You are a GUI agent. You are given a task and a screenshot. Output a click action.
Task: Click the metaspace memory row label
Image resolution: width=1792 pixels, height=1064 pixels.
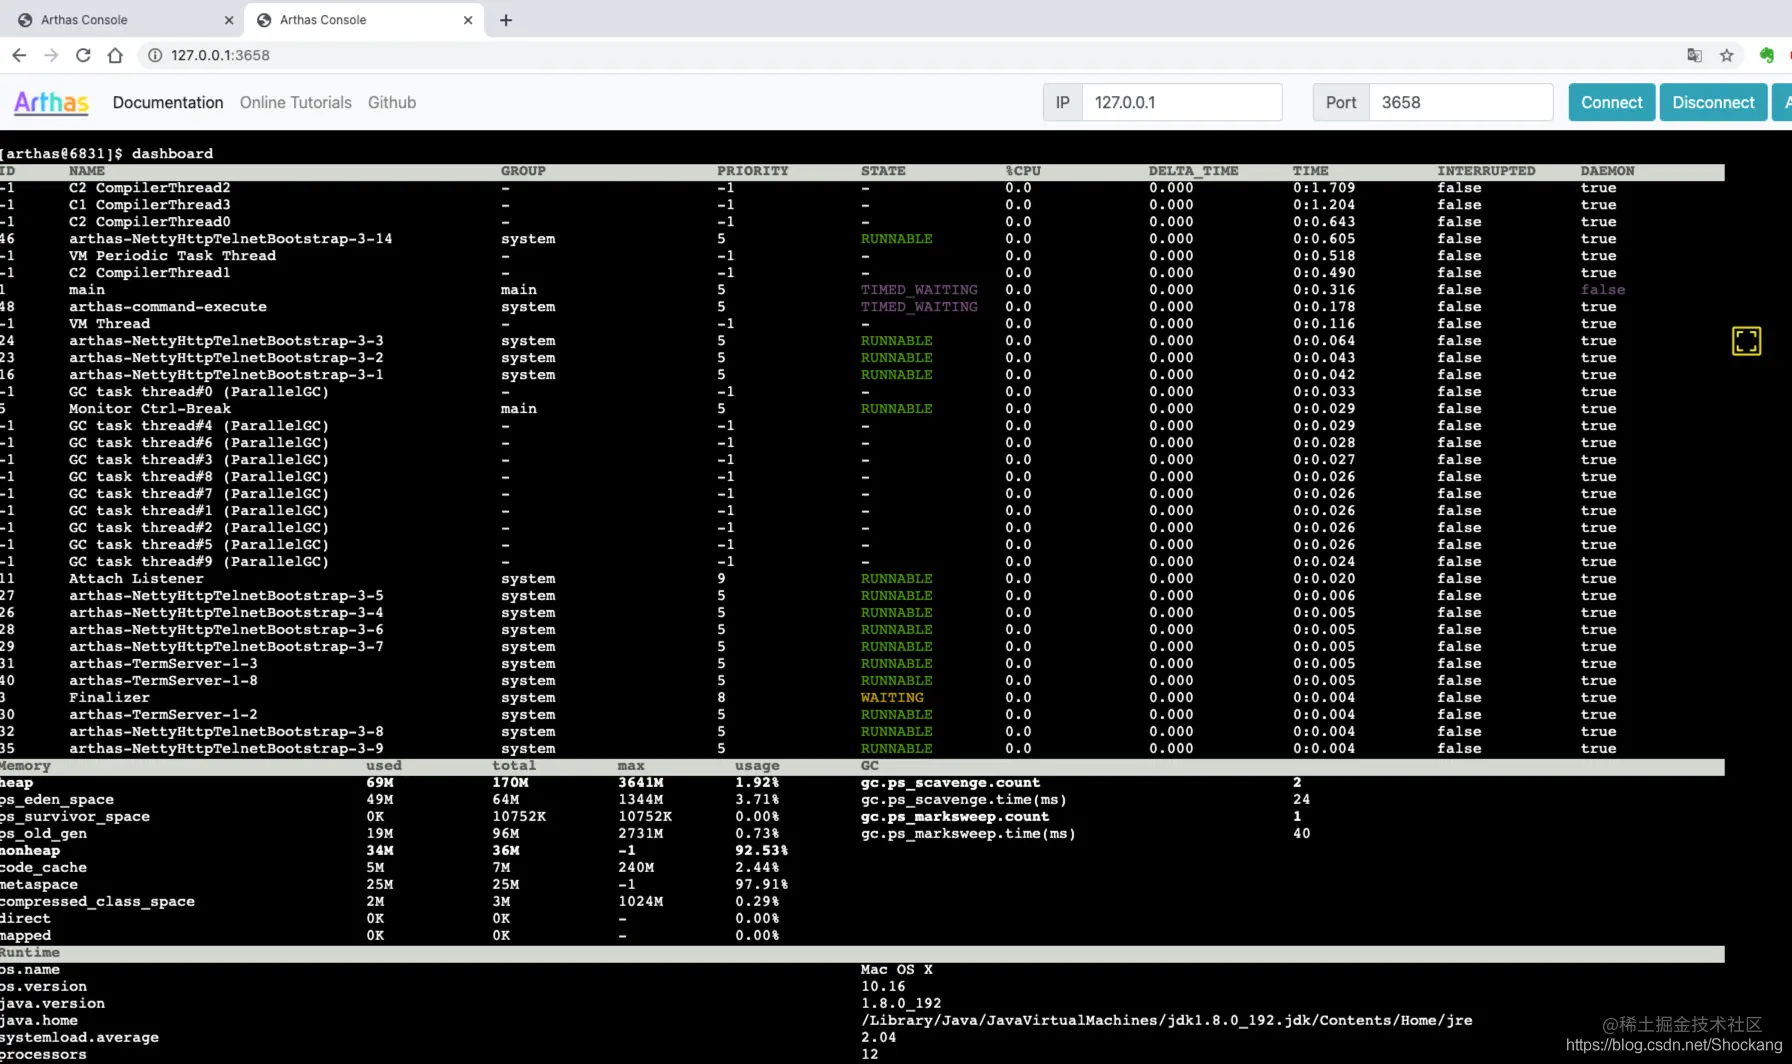pos(39,885)
